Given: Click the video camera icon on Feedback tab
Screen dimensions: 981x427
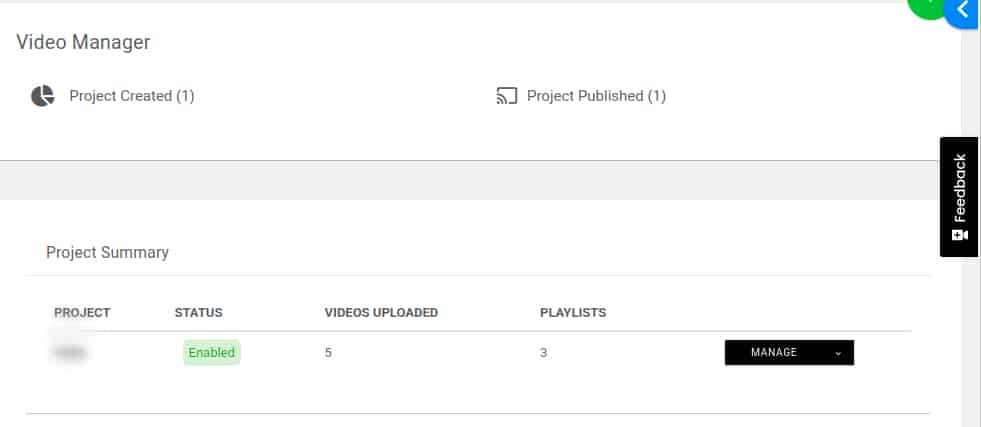Looking at the screenshot, I should pos(960,235).
